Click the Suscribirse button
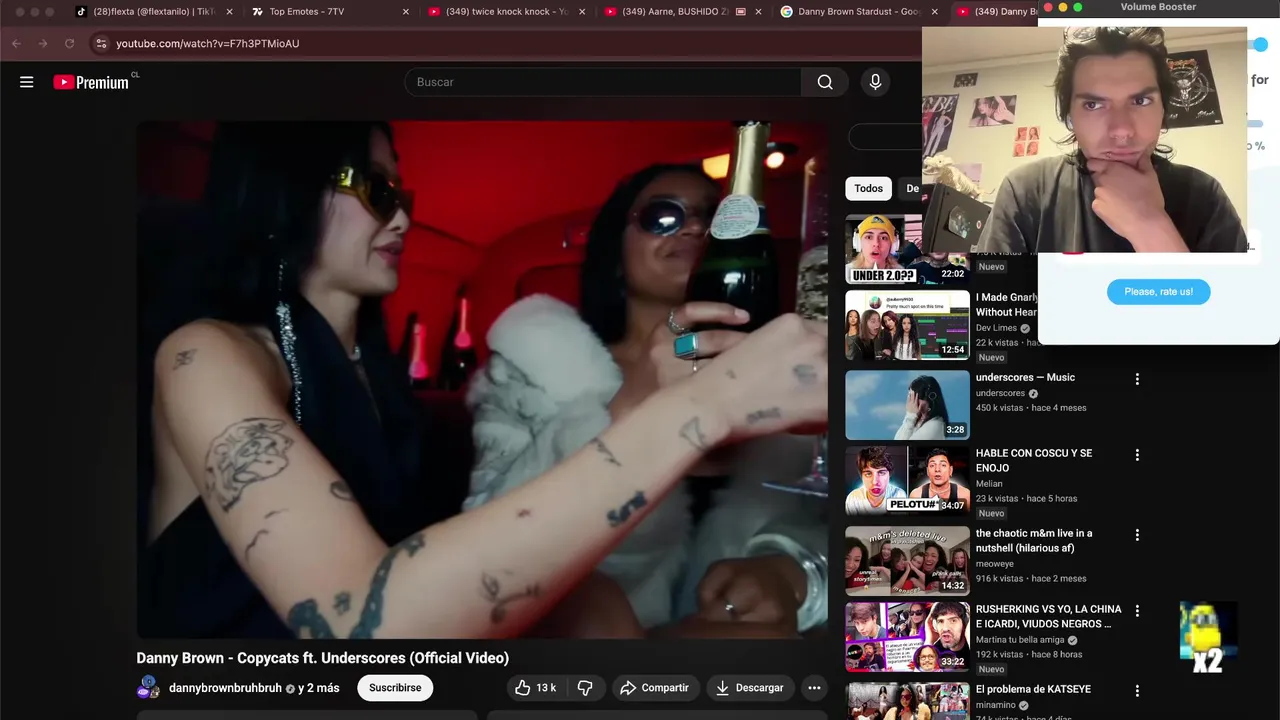 [395, 688]
